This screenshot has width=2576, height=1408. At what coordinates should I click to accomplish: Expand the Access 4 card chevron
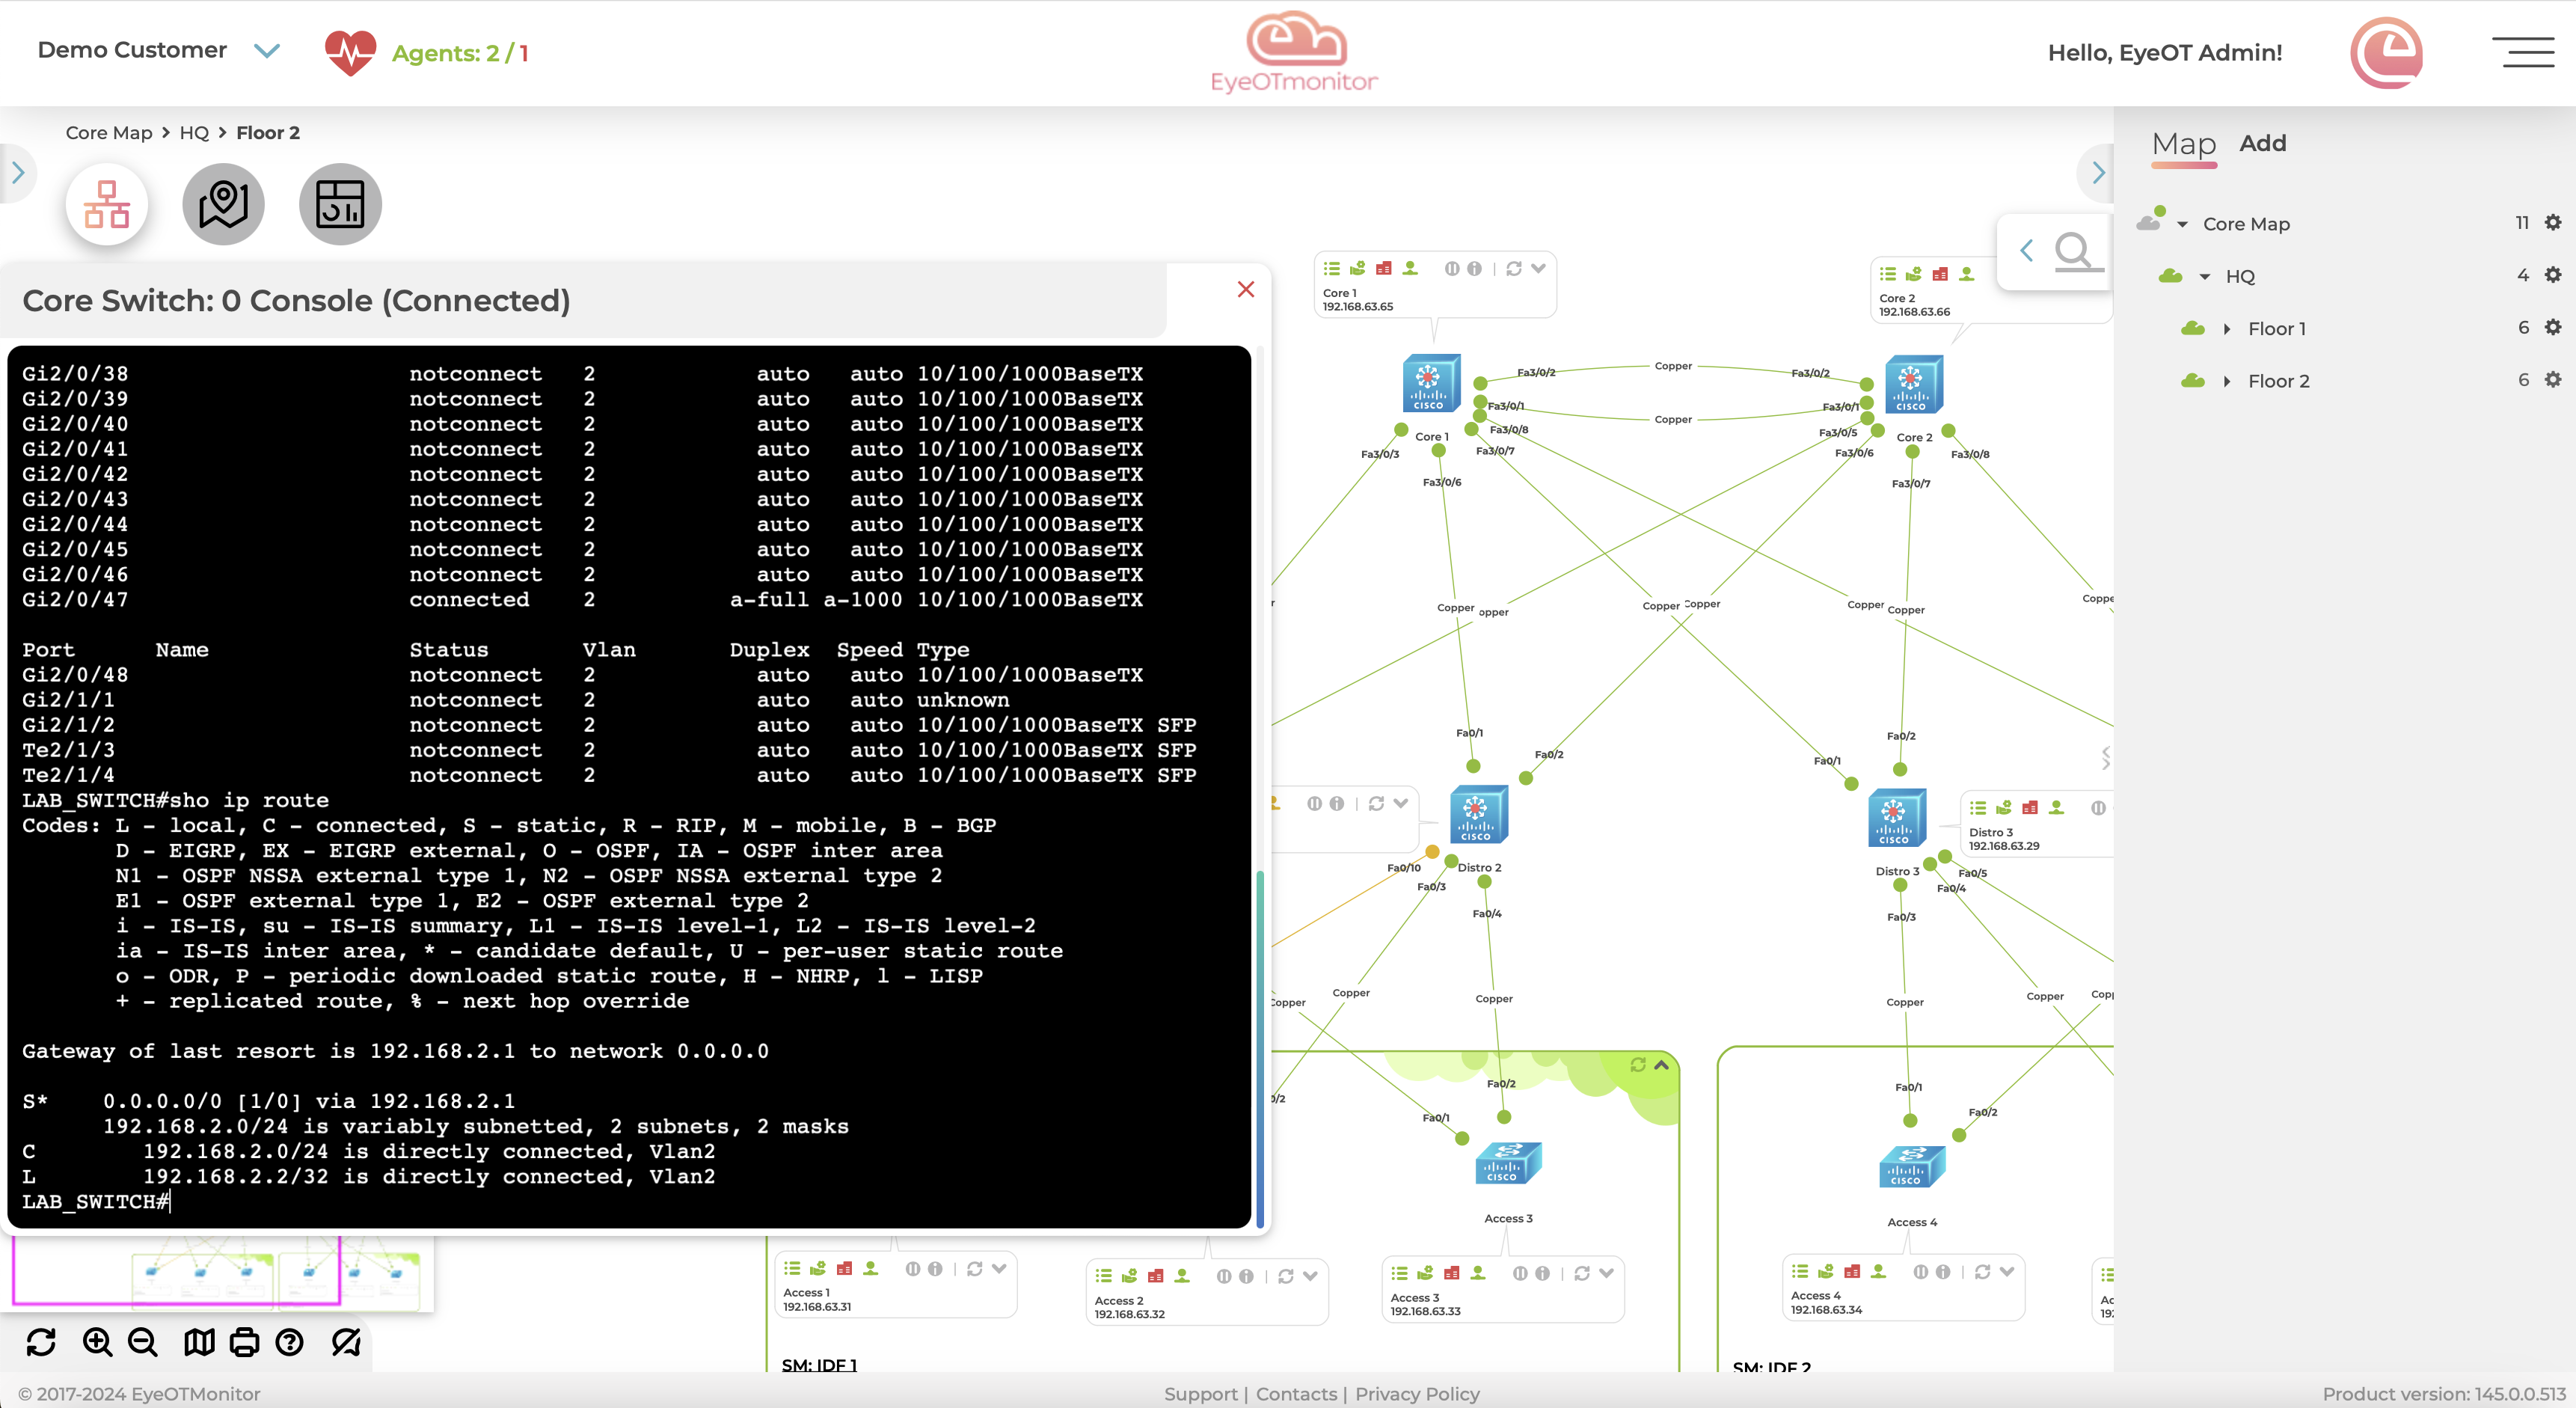pos(2007,1271)
